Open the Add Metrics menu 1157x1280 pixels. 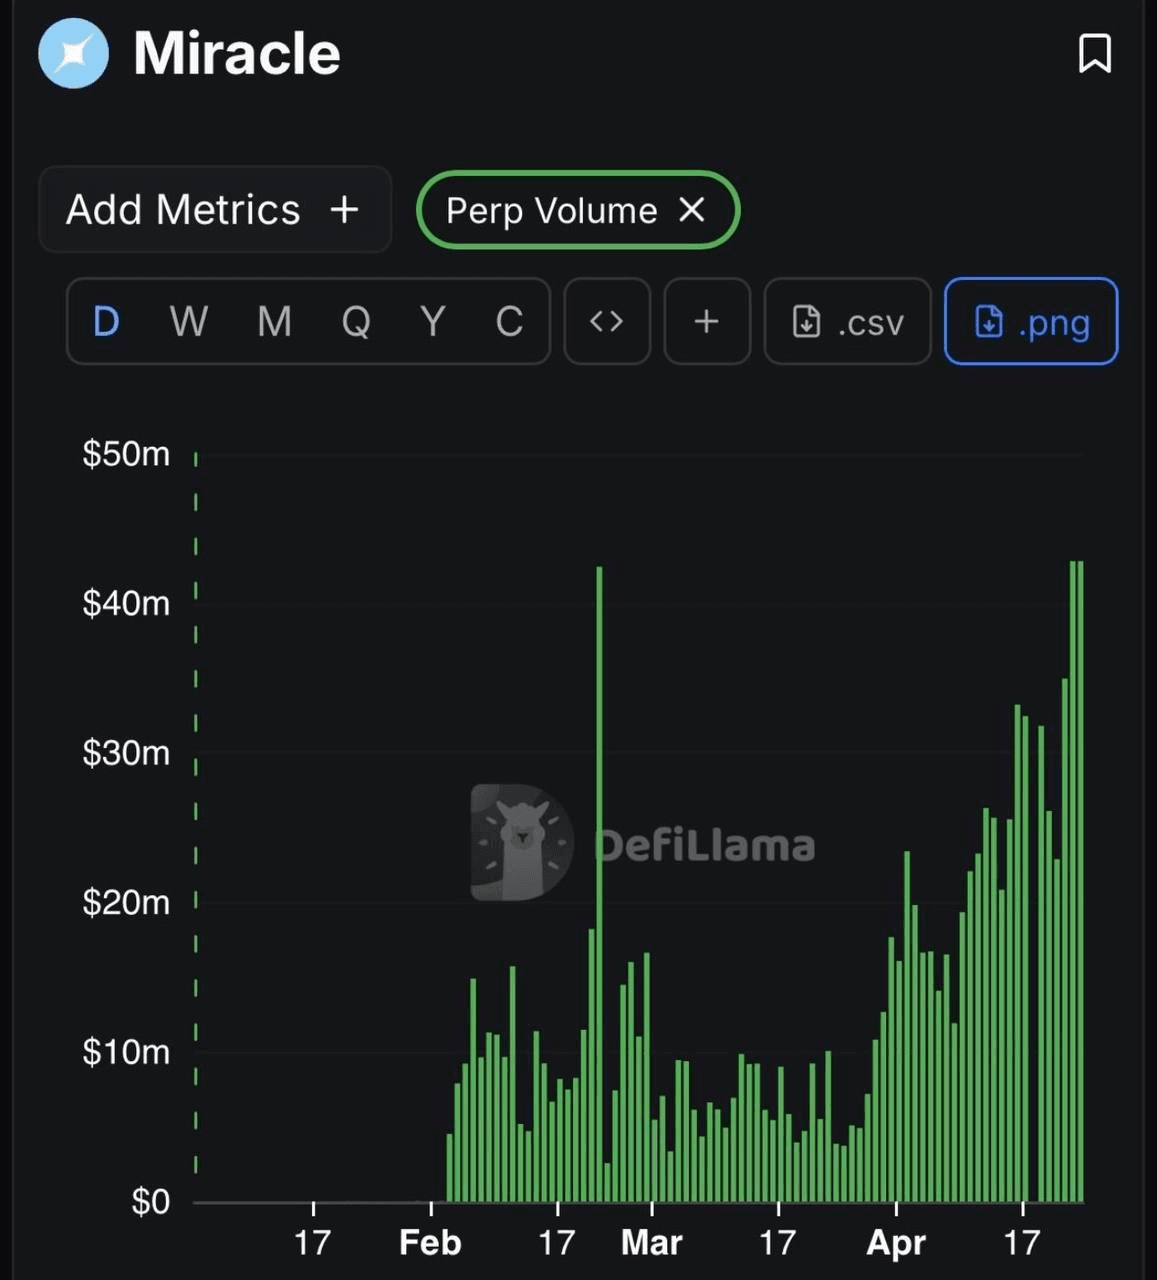click(x=214, y=210)
